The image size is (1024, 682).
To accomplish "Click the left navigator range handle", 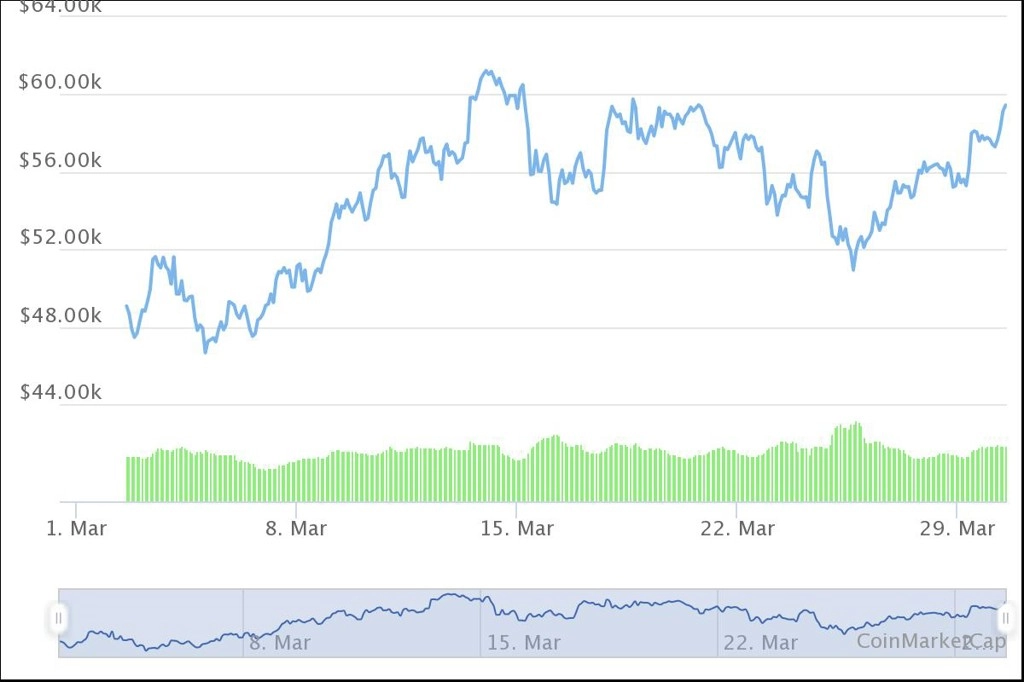I will tap(59, 618).
